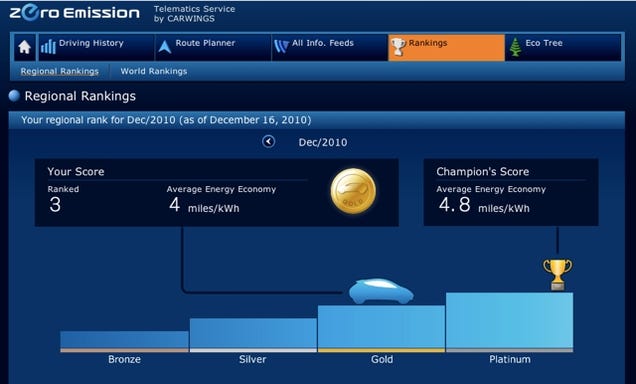Image resolution: width=636 pixels, height=384 pixels.
Task: Click "Average Energy Economy" label in Your Score
Action: pos(221,189)
